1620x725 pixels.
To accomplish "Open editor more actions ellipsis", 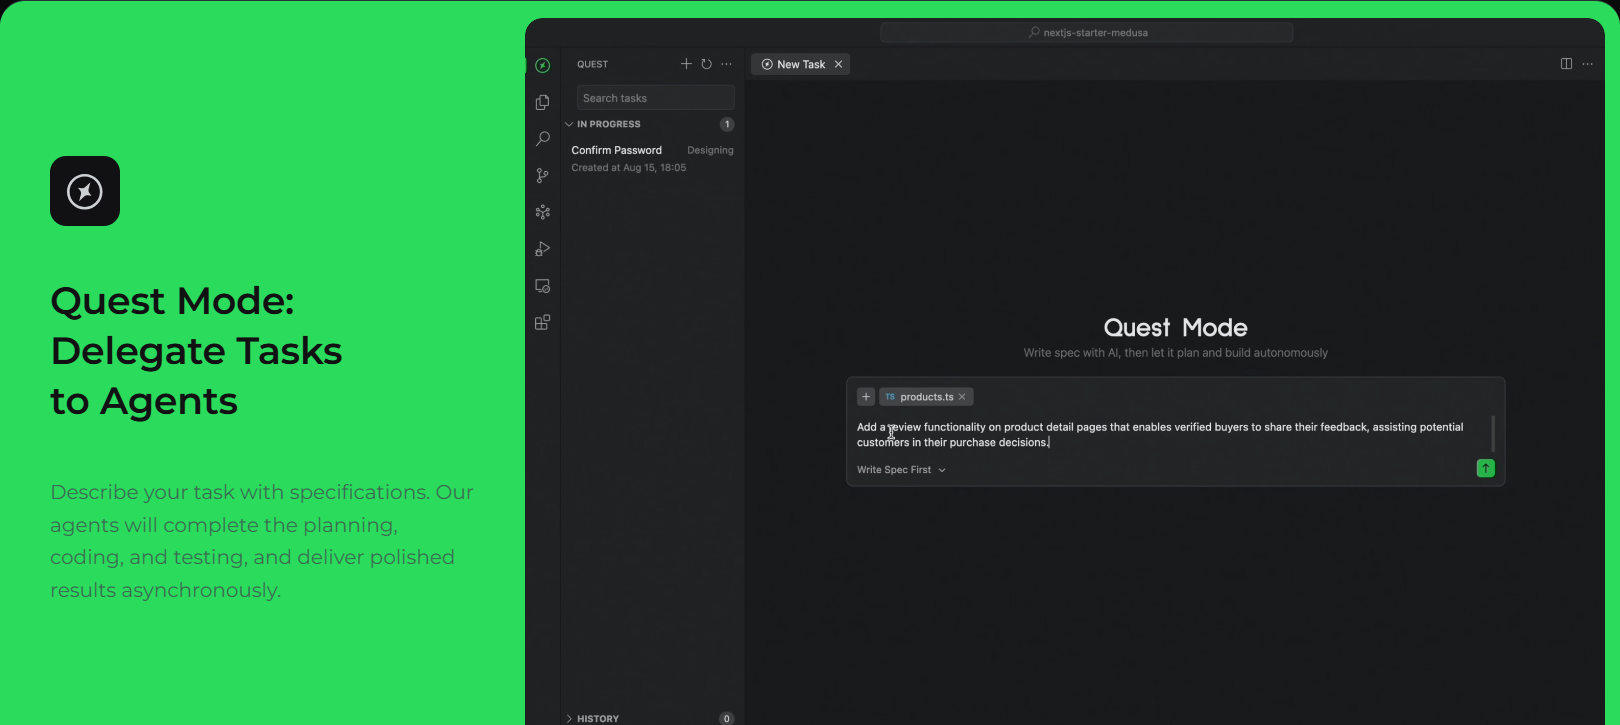I will coord(1587,64).
